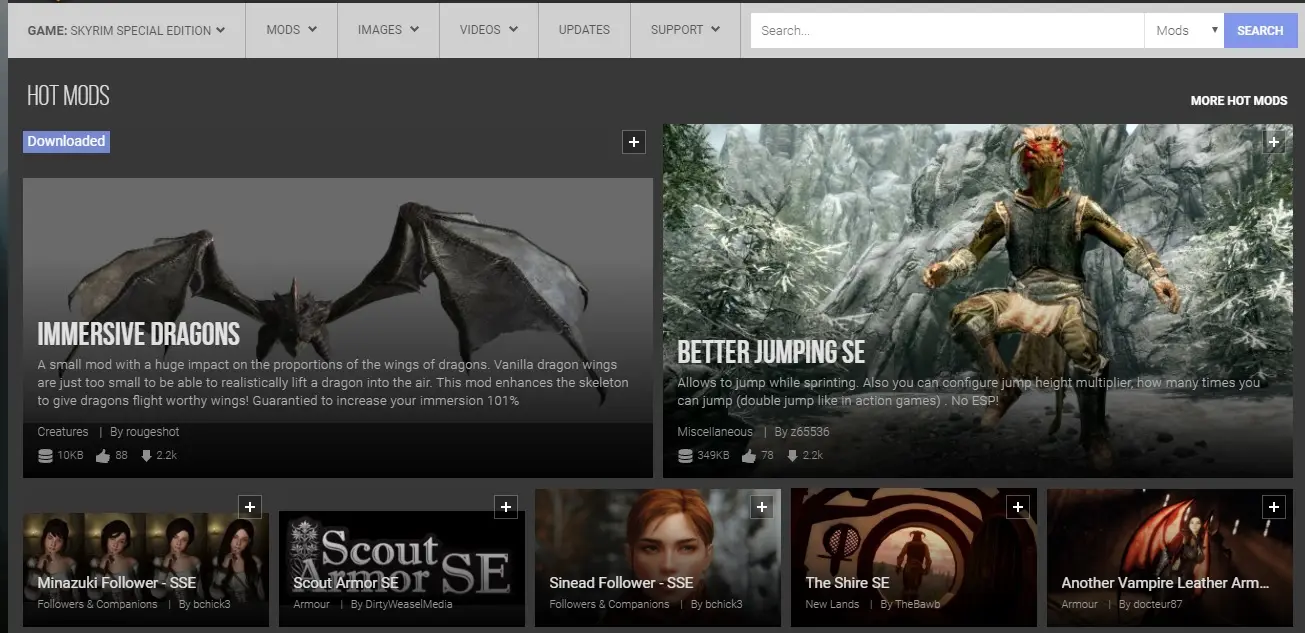Click the Downloaded badge above Immersive Dragons
Viewport: 1305px width, 633px height.
coord(66,141)
